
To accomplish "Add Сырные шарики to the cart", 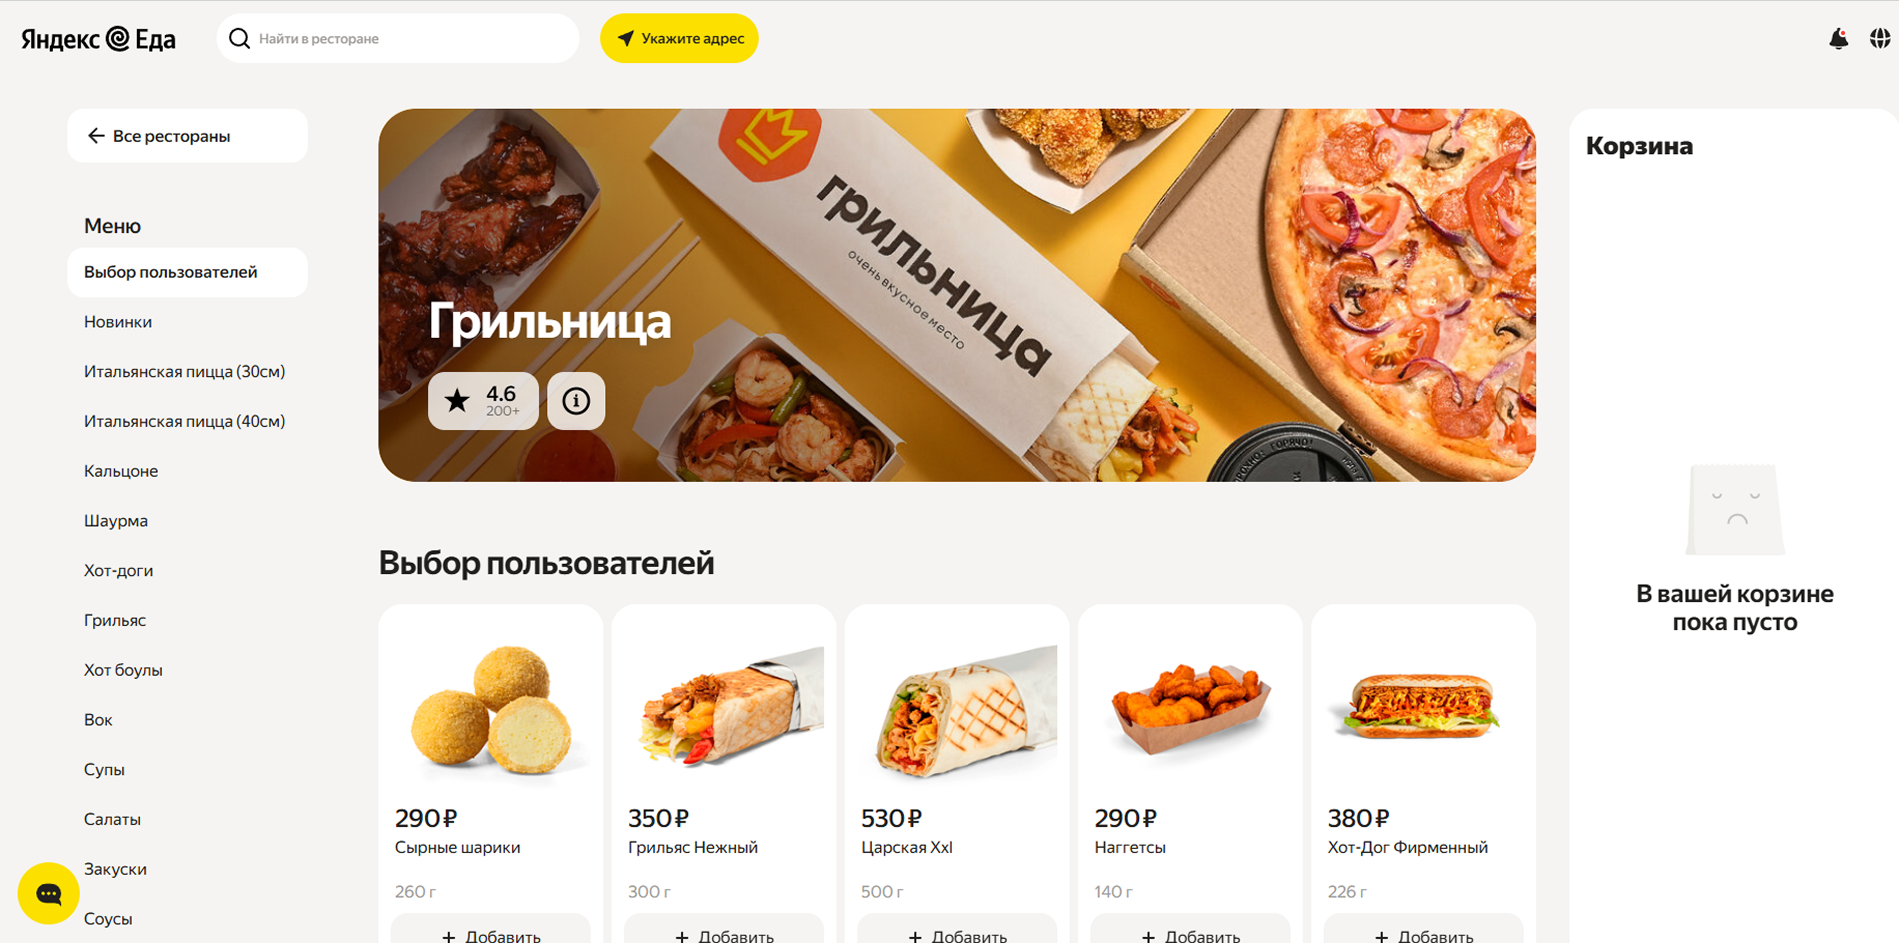I will pyautogui.click(x=490, y=932).
